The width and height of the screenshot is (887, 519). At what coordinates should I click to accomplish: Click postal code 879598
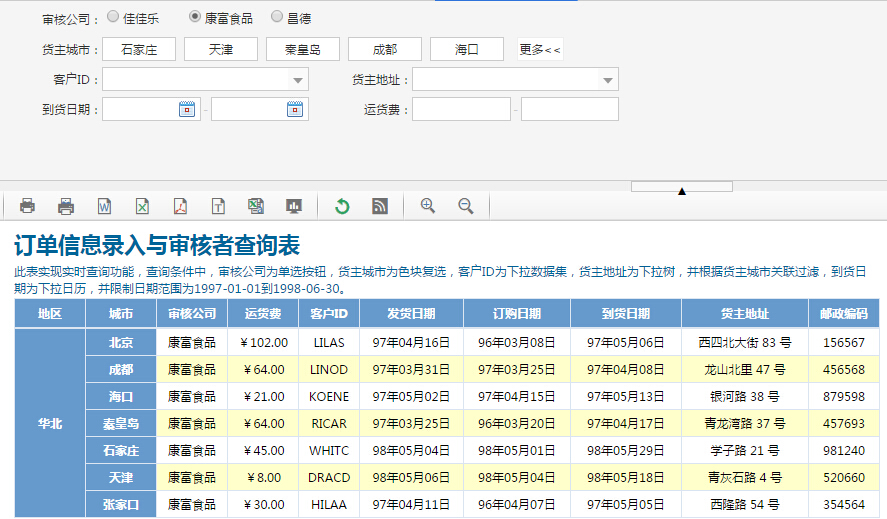tap(844, 397)
